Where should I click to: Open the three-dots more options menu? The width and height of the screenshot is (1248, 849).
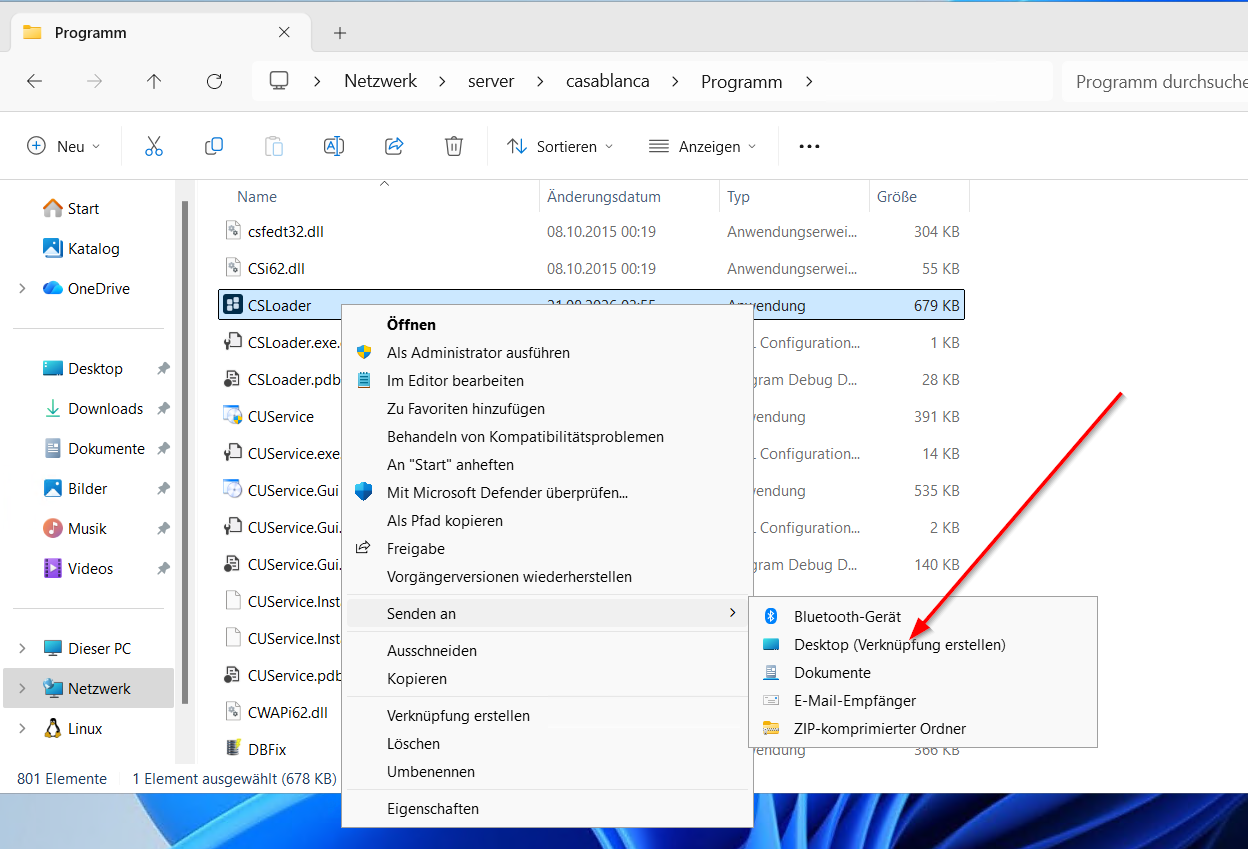(x=809, y=146)
